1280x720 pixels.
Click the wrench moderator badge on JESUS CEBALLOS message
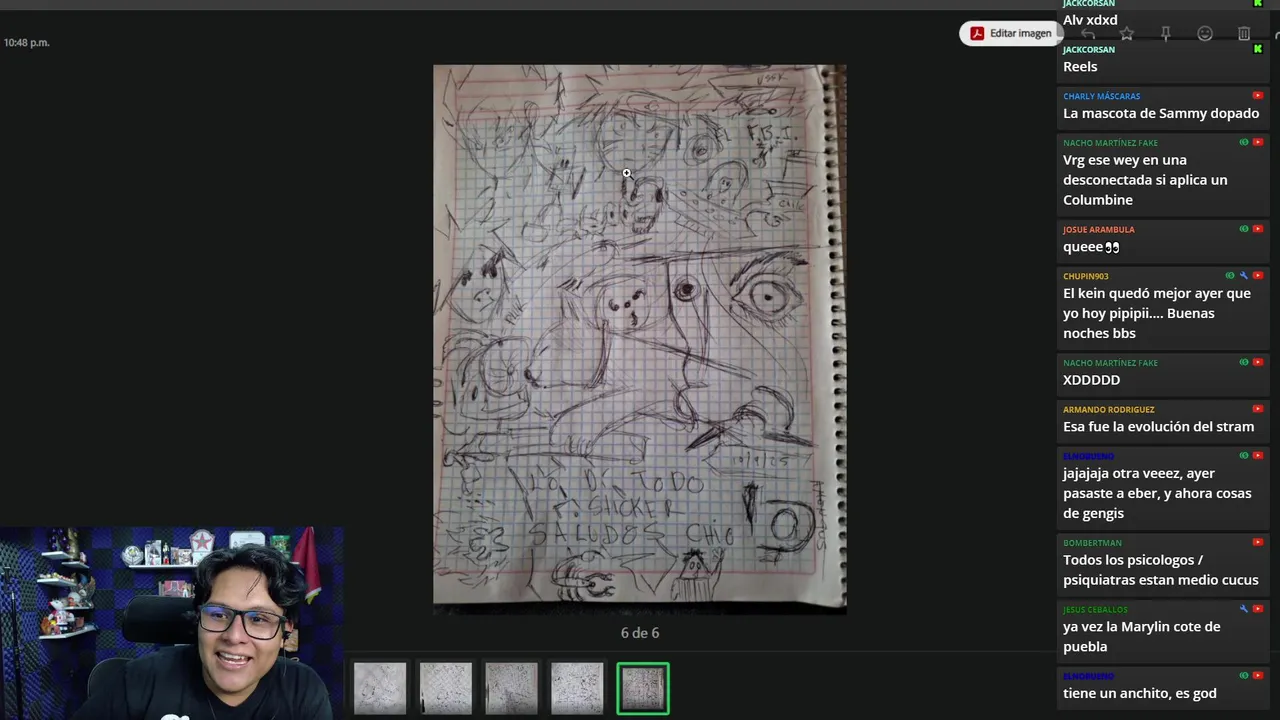point(1244,609)
